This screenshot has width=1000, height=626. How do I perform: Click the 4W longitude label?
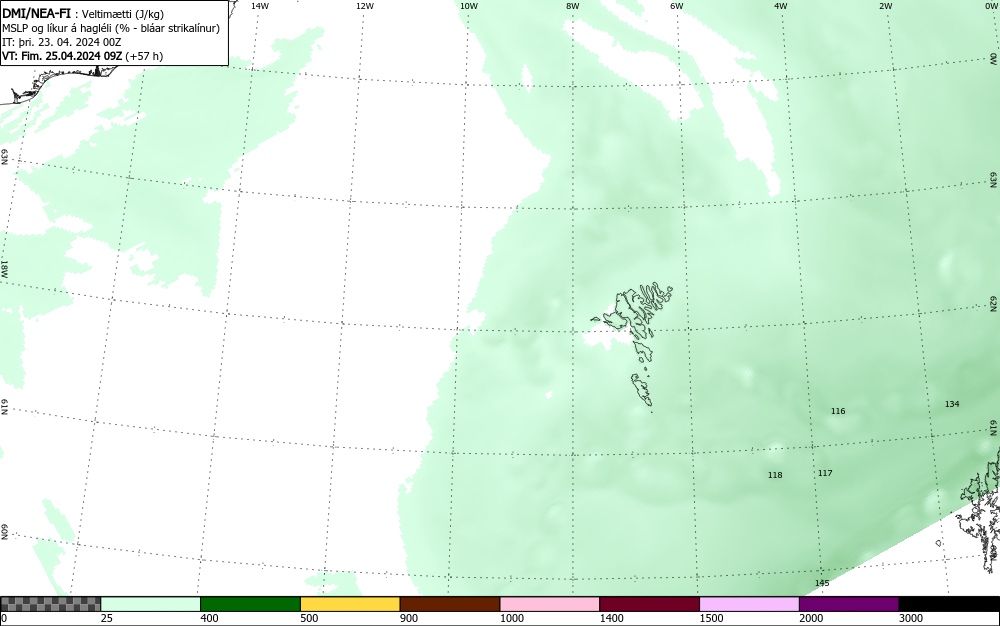point(781,6)
